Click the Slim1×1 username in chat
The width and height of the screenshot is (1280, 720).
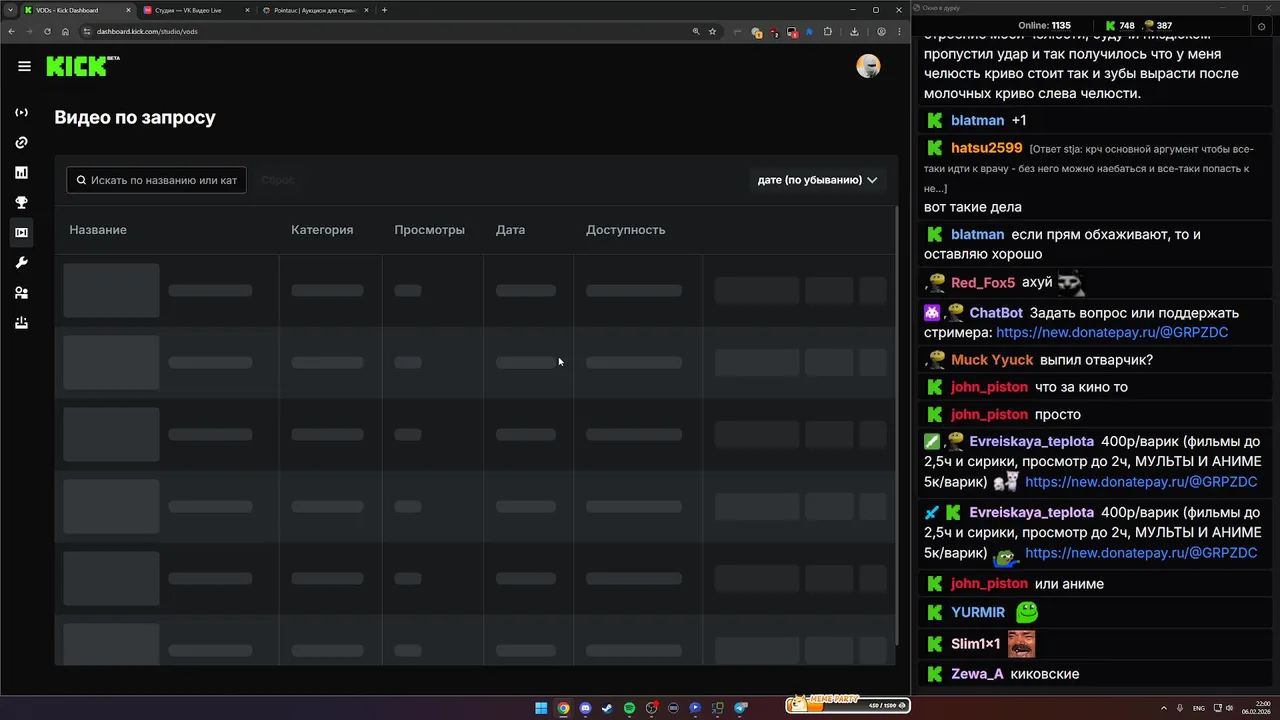pos(976,644)
